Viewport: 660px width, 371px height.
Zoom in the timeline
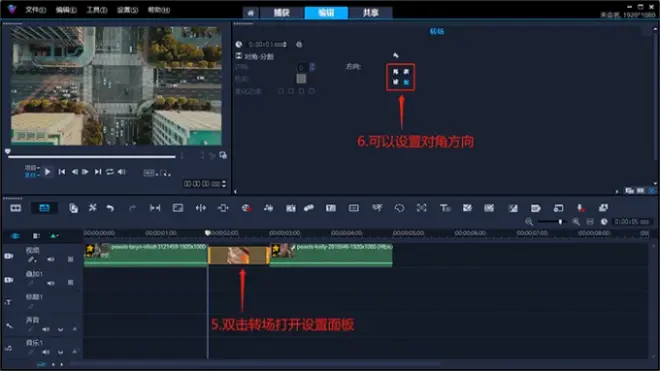coord(575,222)
